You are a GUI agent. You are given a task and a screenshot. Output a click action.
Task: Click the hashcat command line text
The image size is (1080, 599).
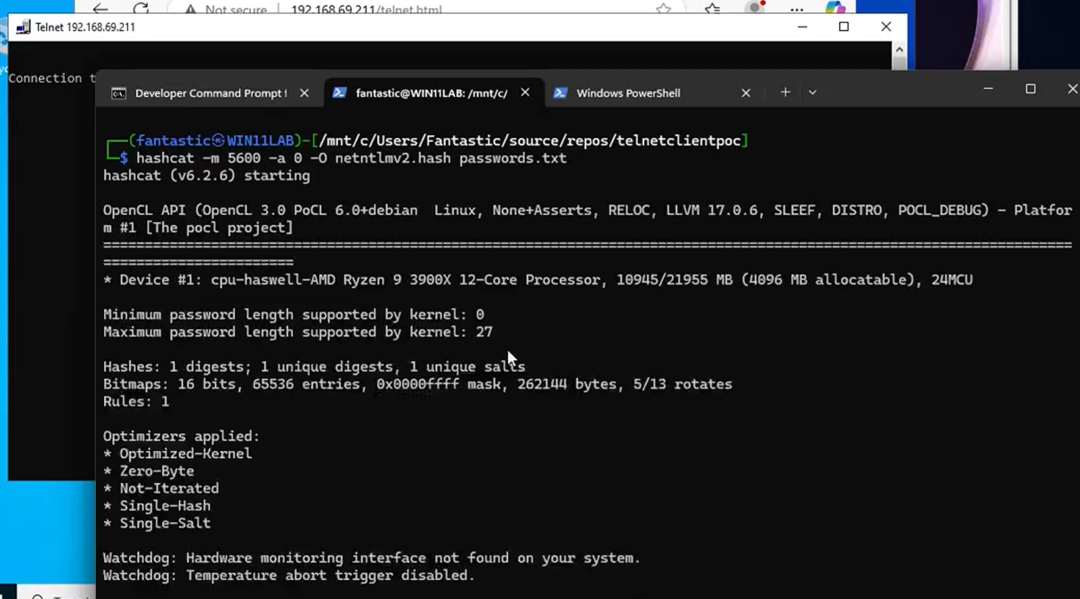coord(351,158)
